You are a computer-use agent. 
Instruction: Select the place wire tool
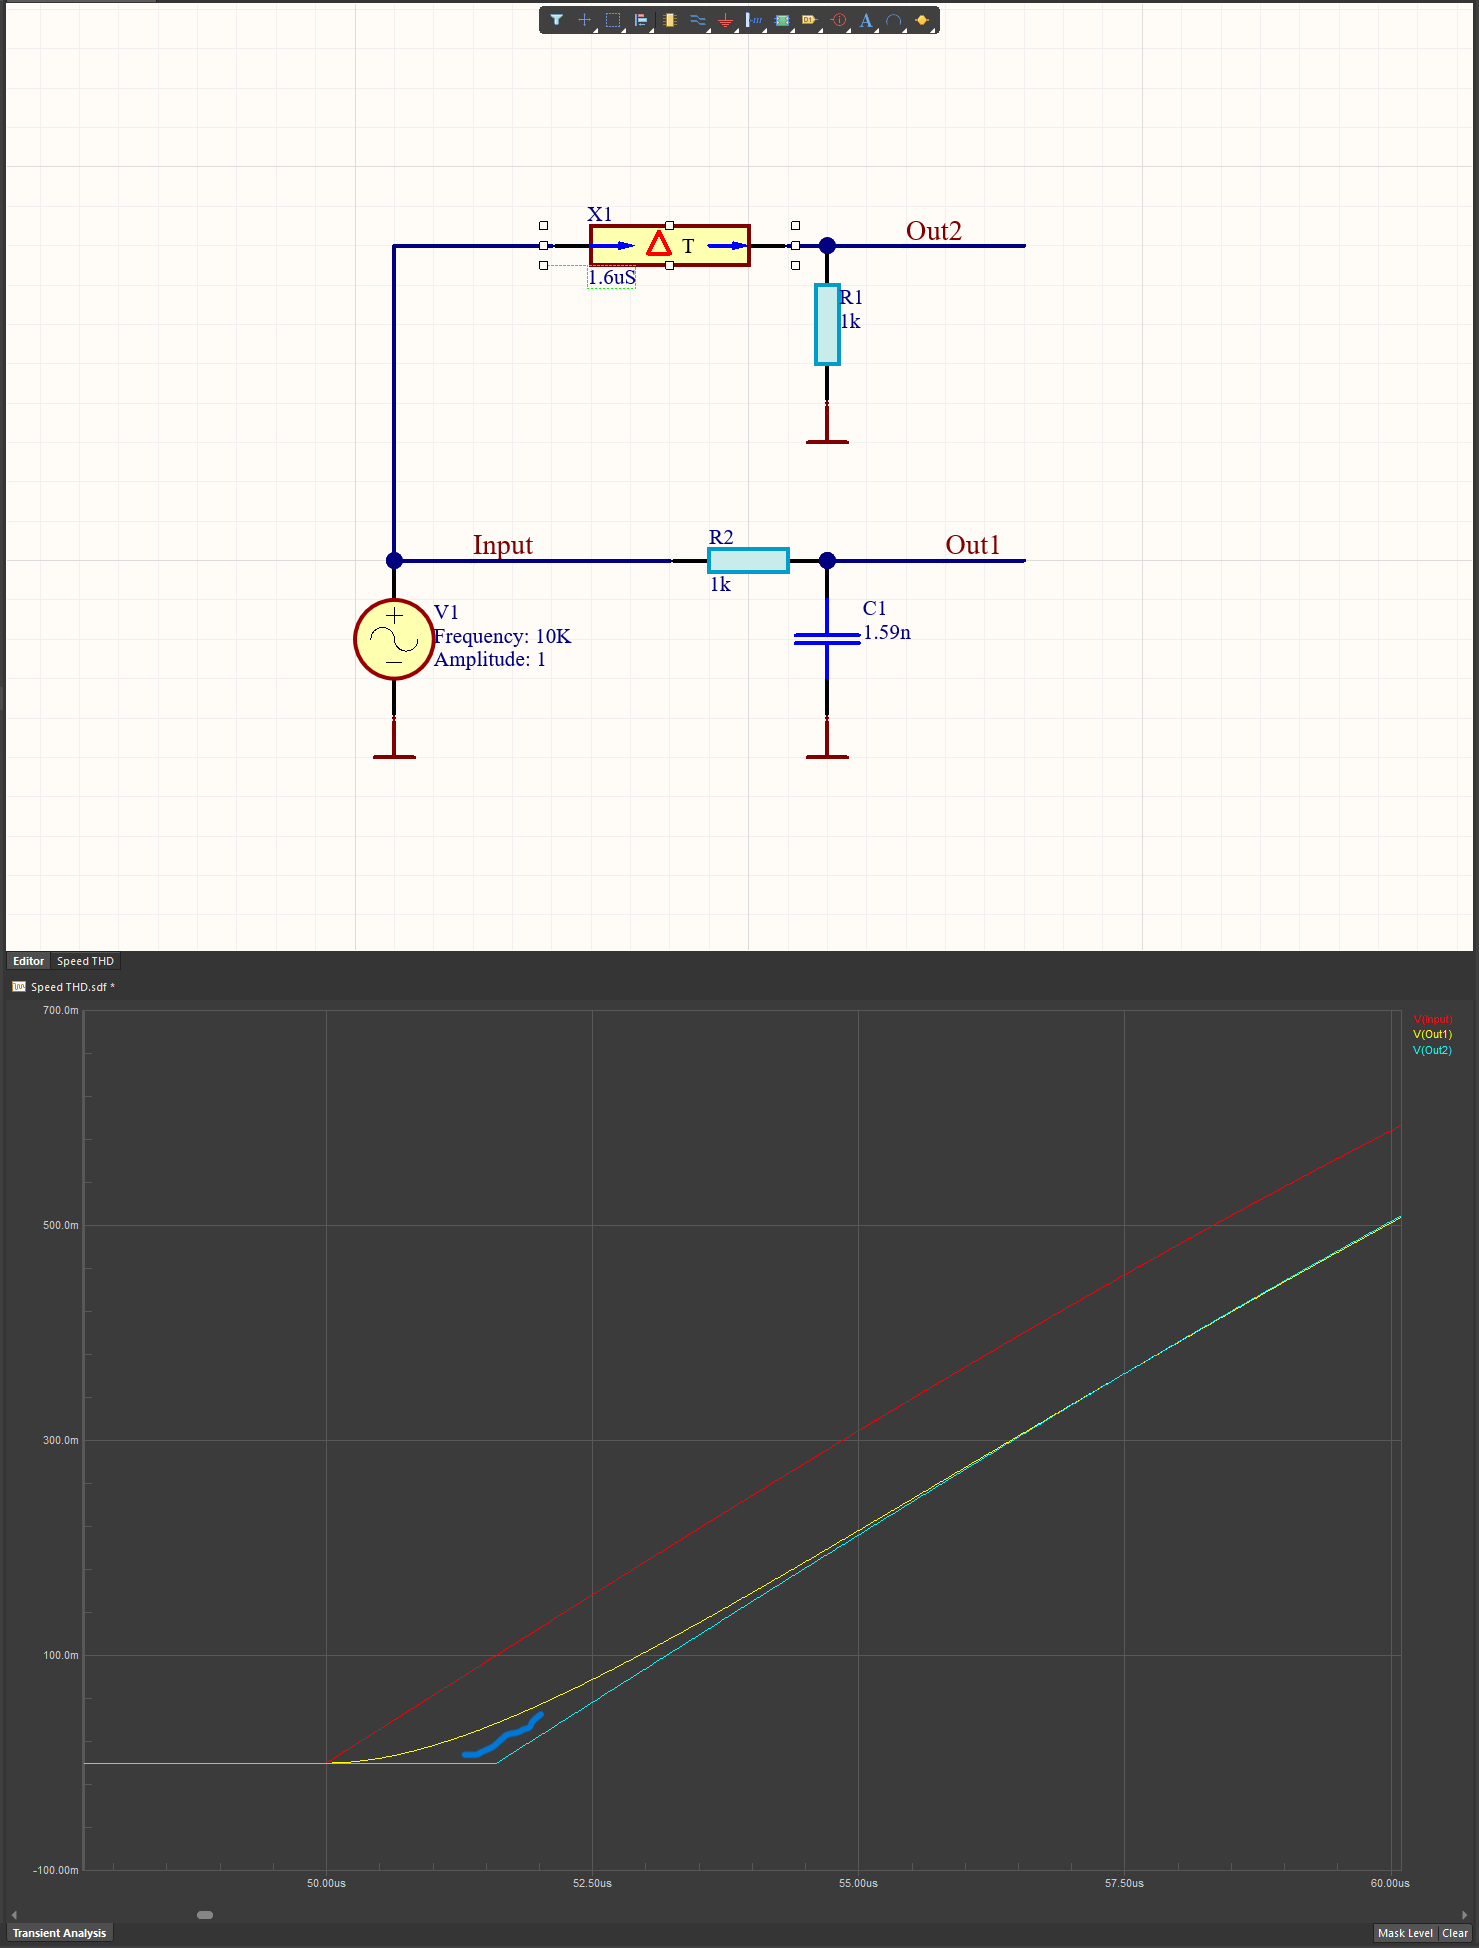pyautogui.click(x=697, y=20)
